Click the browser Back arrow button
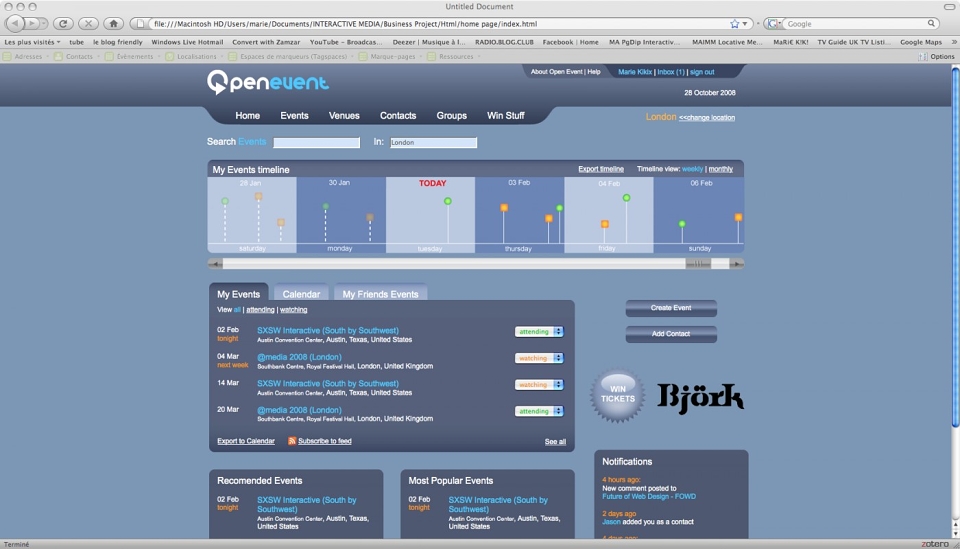This screenshot has height=549, width=960. point(15,23)
